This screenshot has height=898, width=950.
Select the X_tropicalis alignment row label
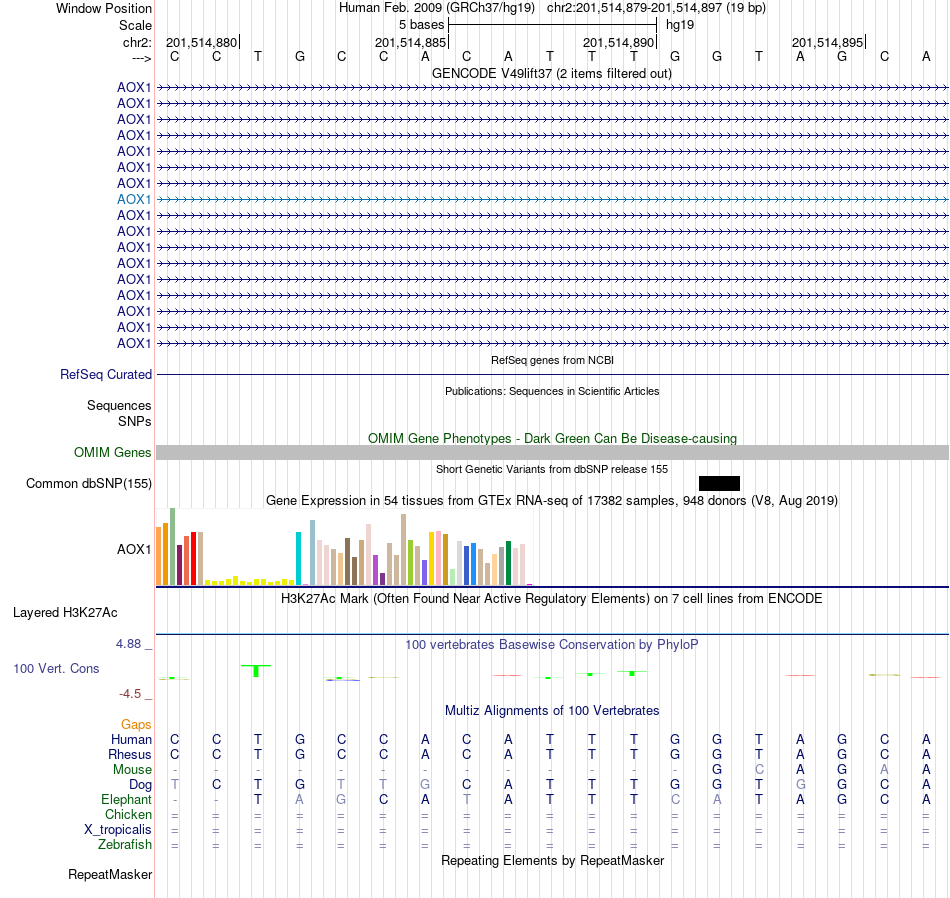coord(118,830)
